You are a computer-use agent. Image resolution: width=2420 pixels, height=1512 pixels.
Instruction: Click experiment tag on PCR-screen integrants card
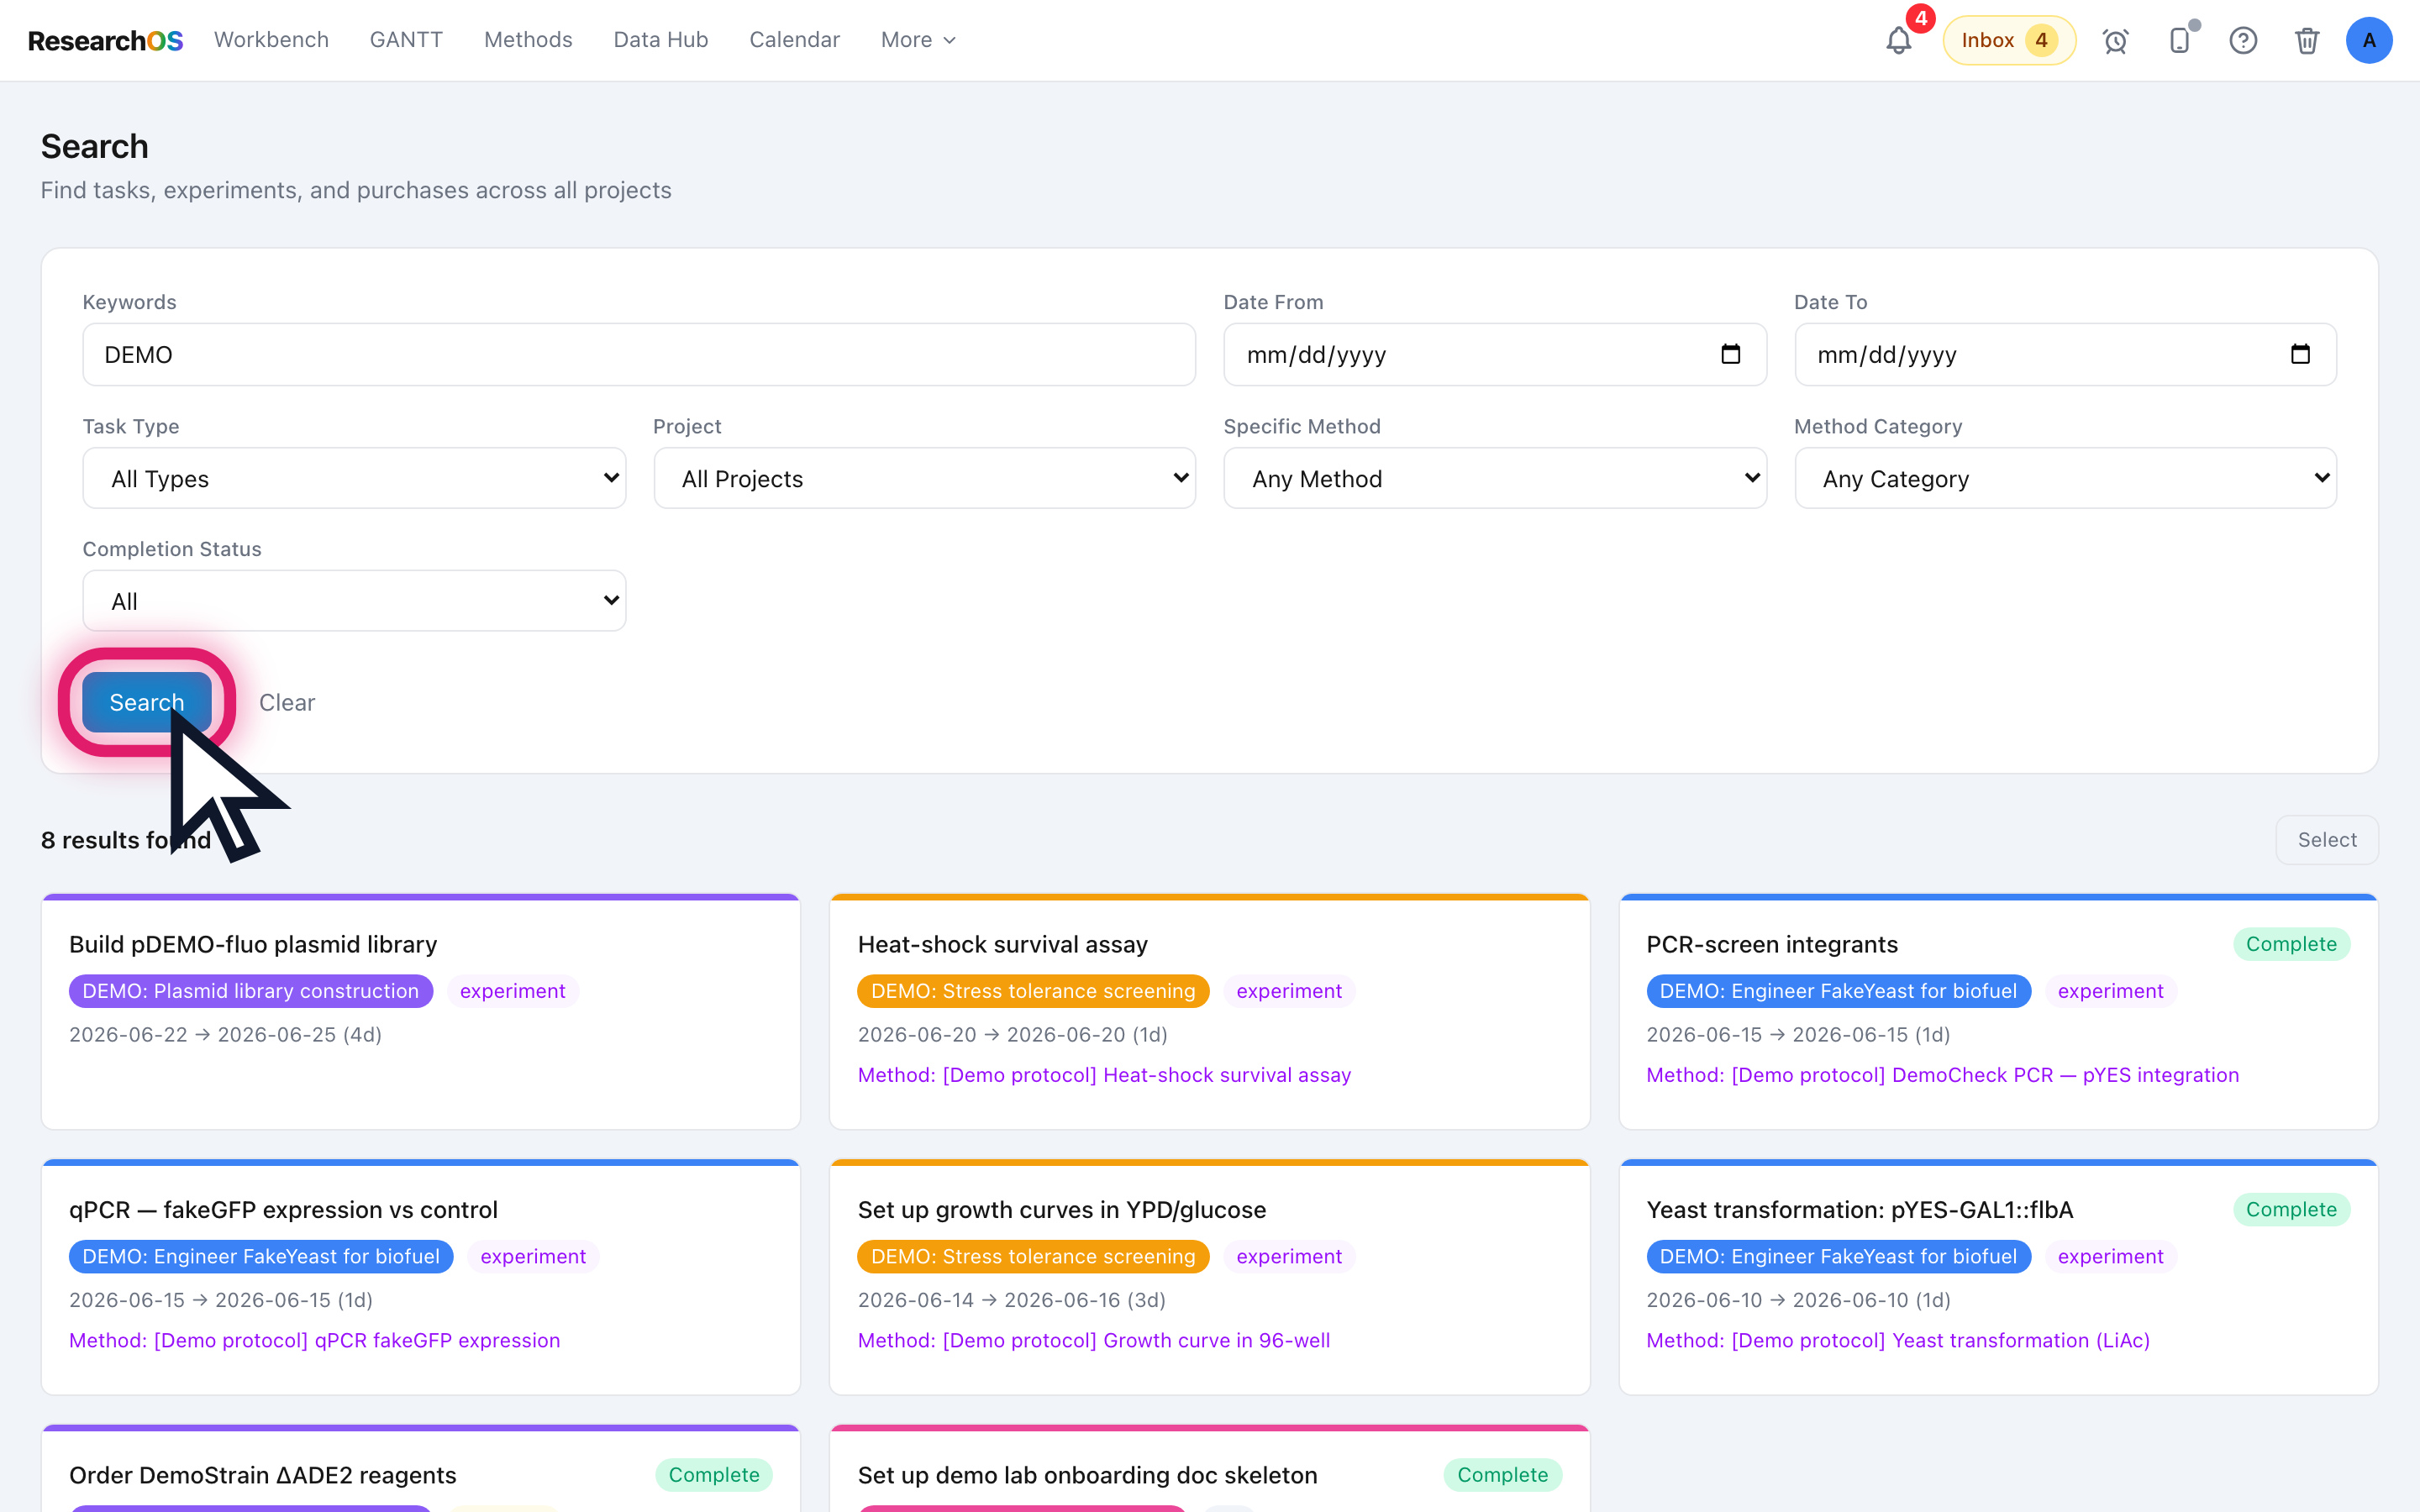[x=2110, y=991]
